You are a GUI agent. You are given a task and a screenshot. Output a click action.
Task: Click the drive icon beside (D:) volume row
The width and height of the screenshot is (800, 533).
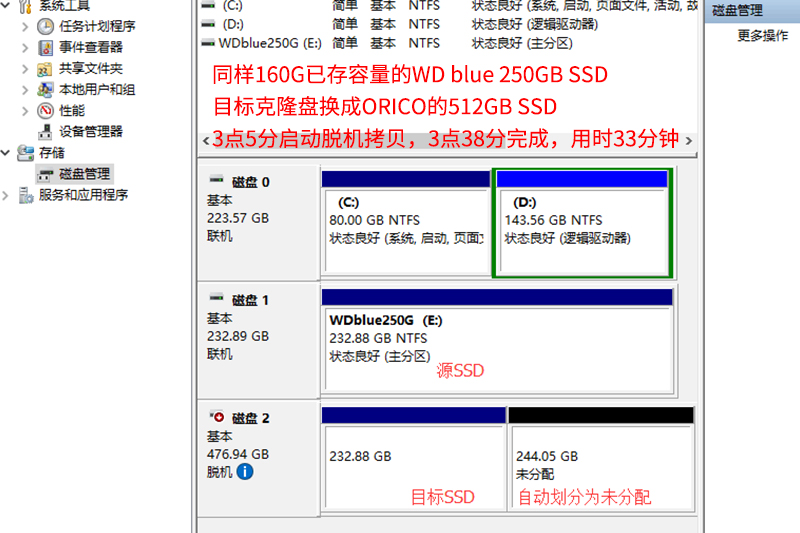208,24
